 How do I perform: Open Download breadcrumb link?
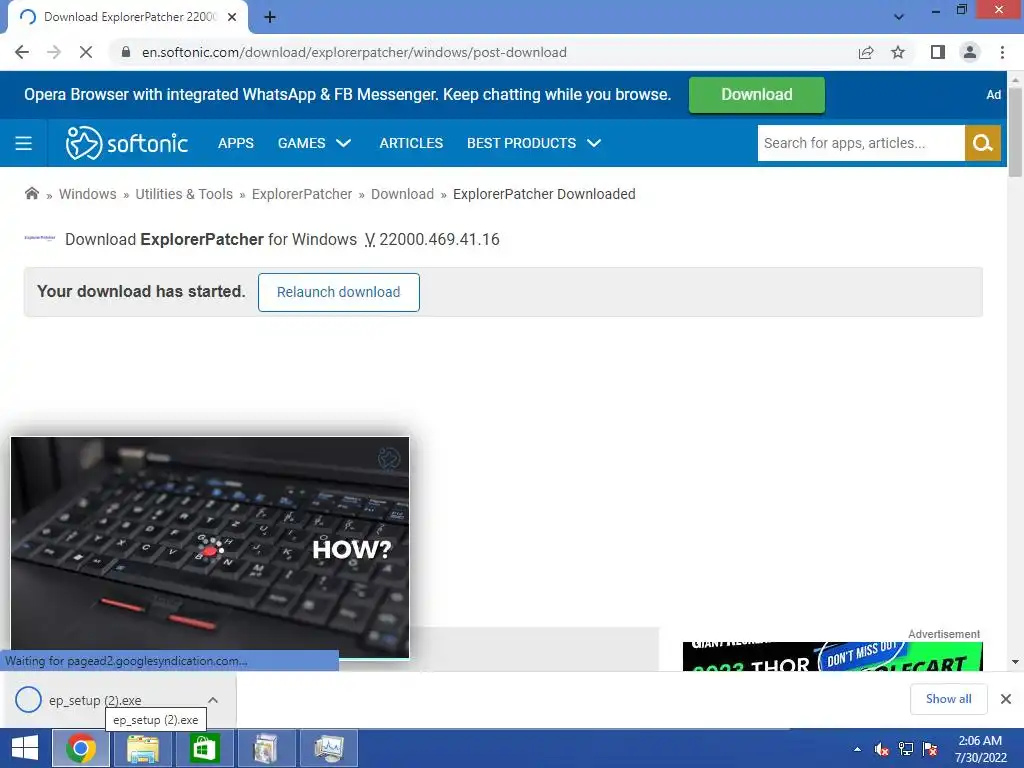(x=402, y=194)
